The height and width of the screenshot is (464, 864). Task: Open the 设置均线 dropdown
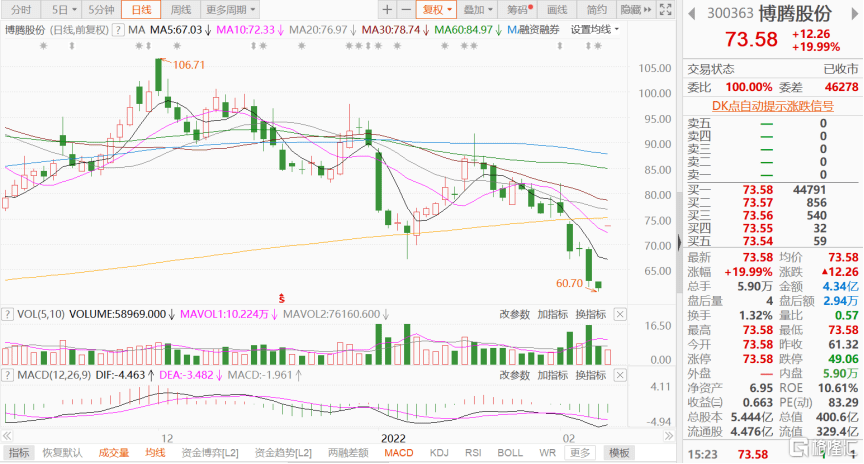click(x=596, y=30)
